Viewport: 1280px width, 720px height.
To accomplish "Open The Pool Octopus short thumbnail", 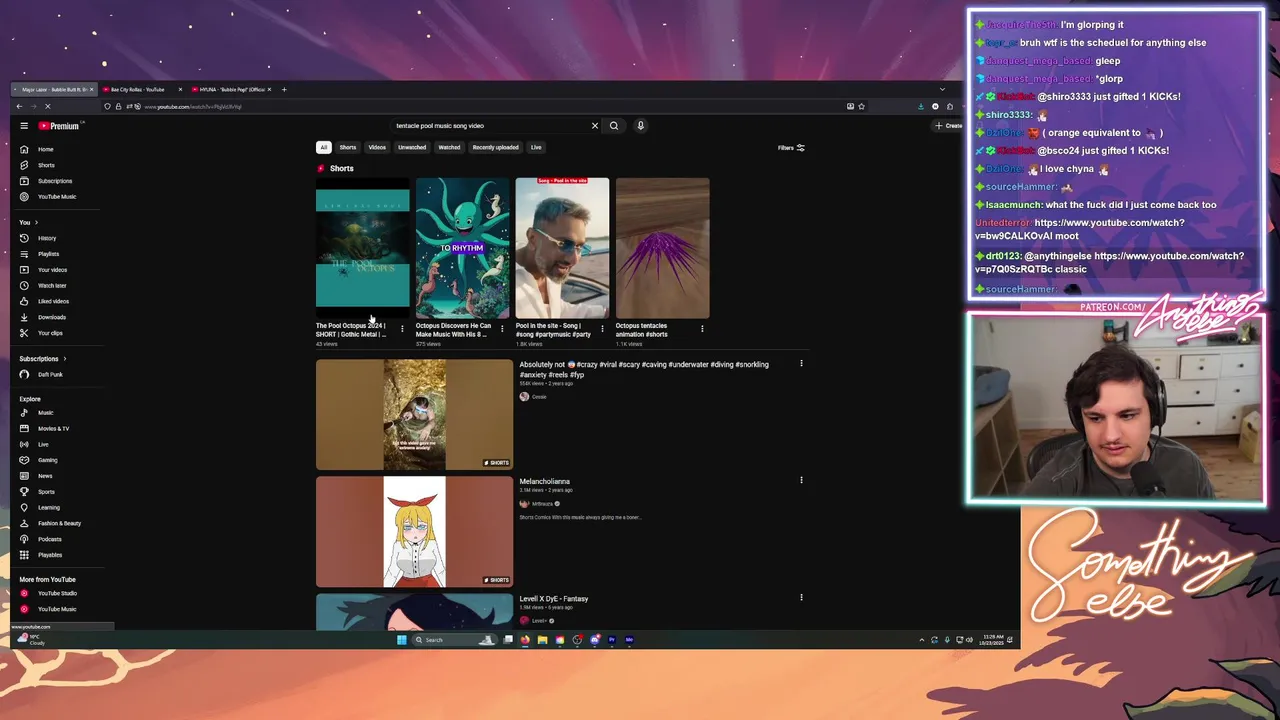I will [362, 248].
